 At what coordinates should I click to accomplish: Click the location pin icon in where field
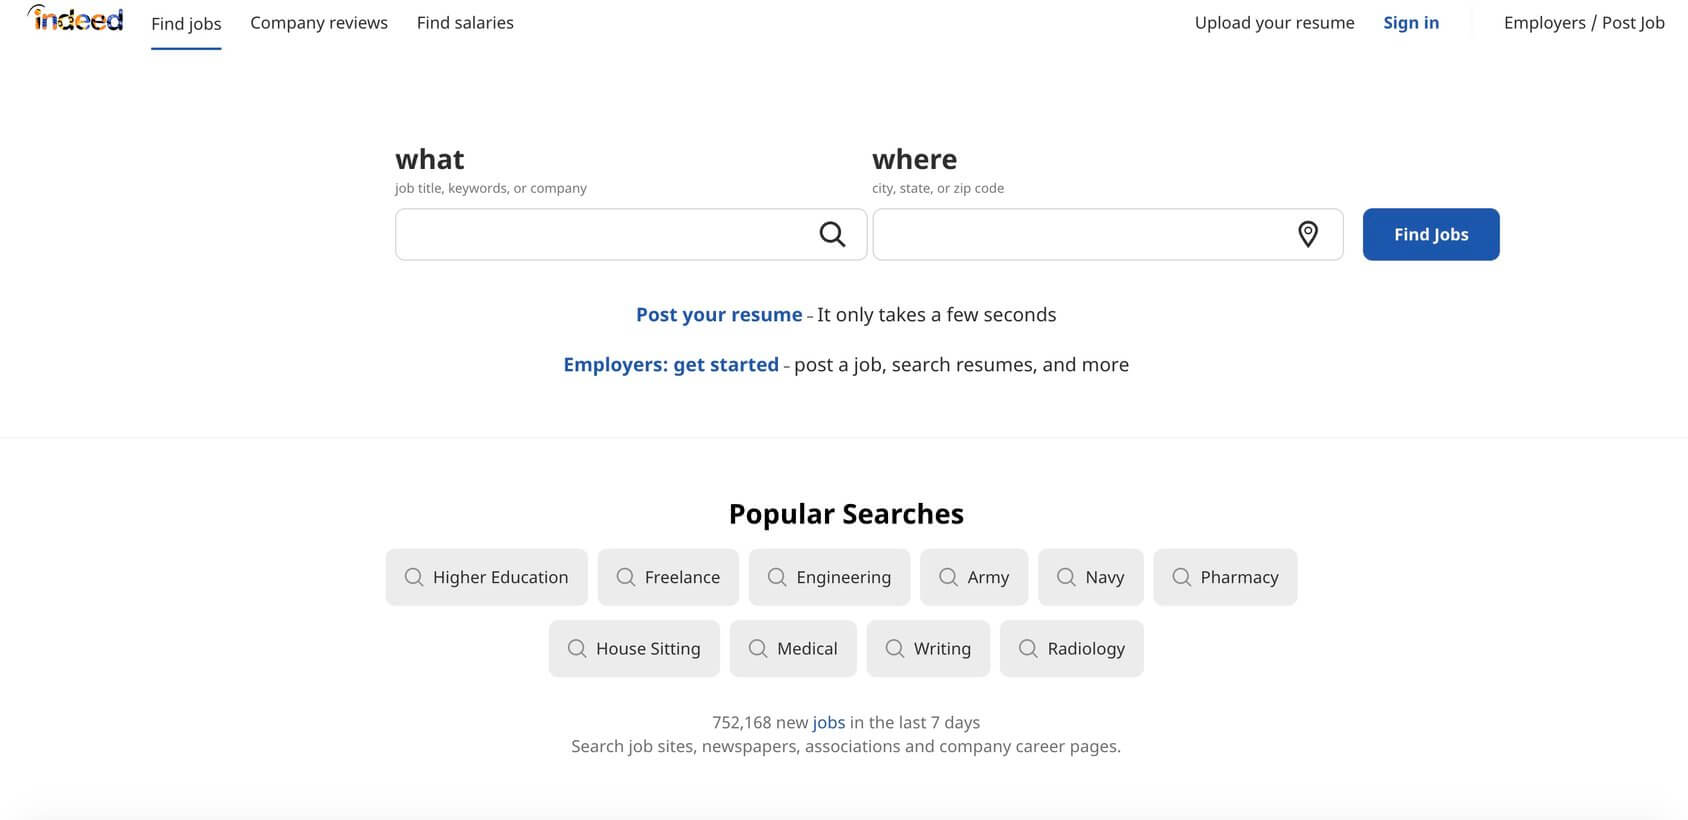click(x=1307, y=234)
